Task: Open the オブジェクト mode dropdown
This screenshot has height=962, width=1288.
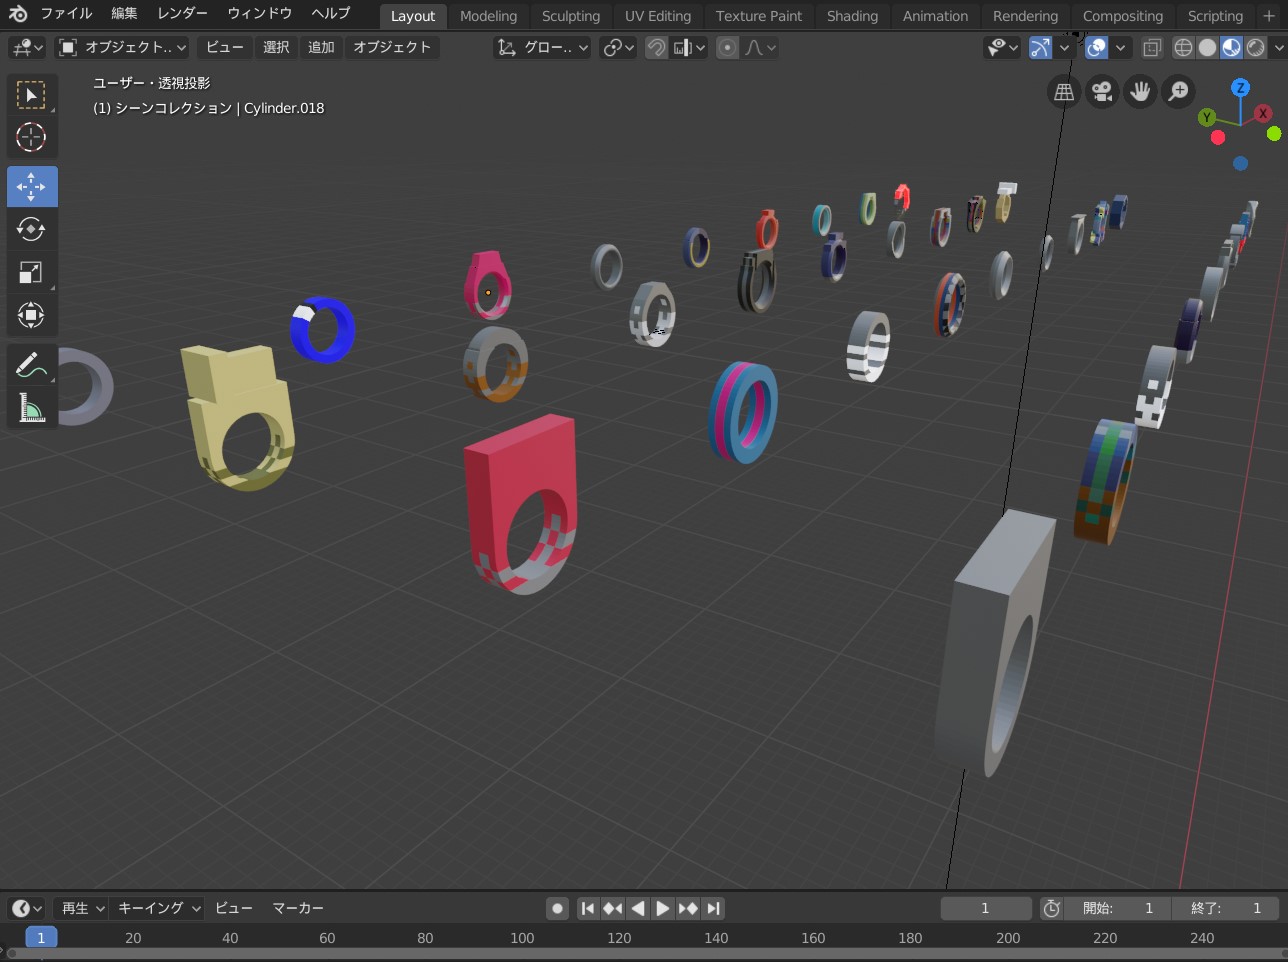Action: pos(122,48)
